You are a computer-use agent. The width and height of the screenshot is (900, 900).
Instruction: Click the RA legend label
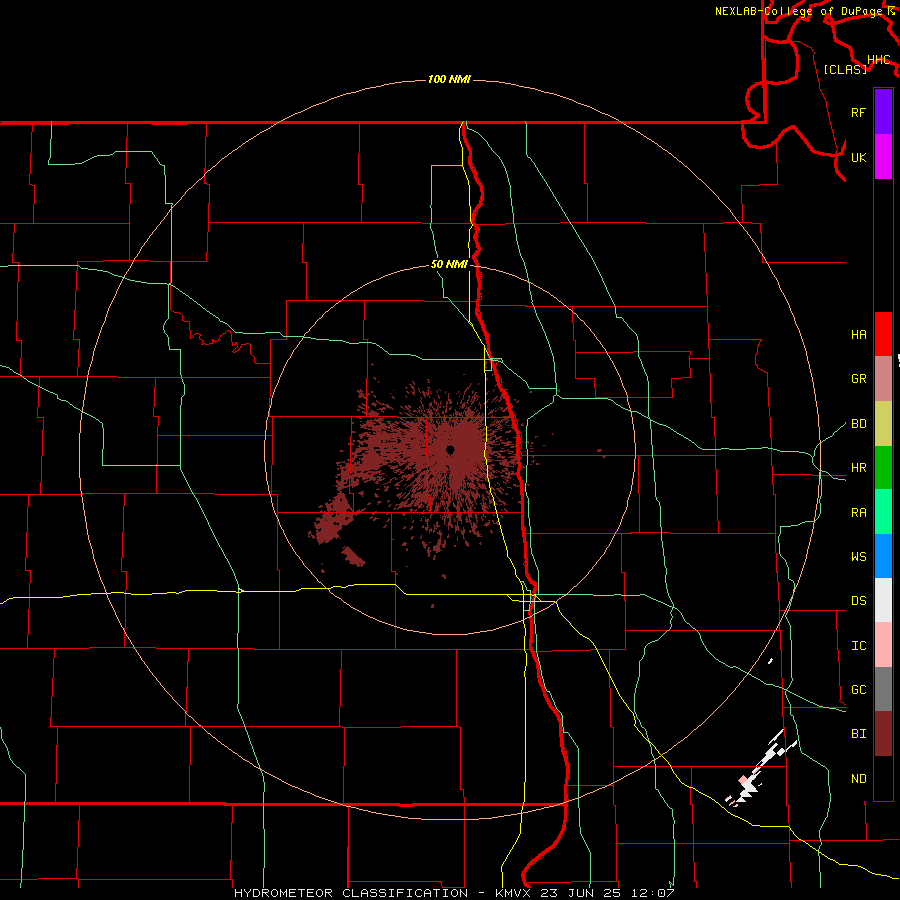(858, 513)
